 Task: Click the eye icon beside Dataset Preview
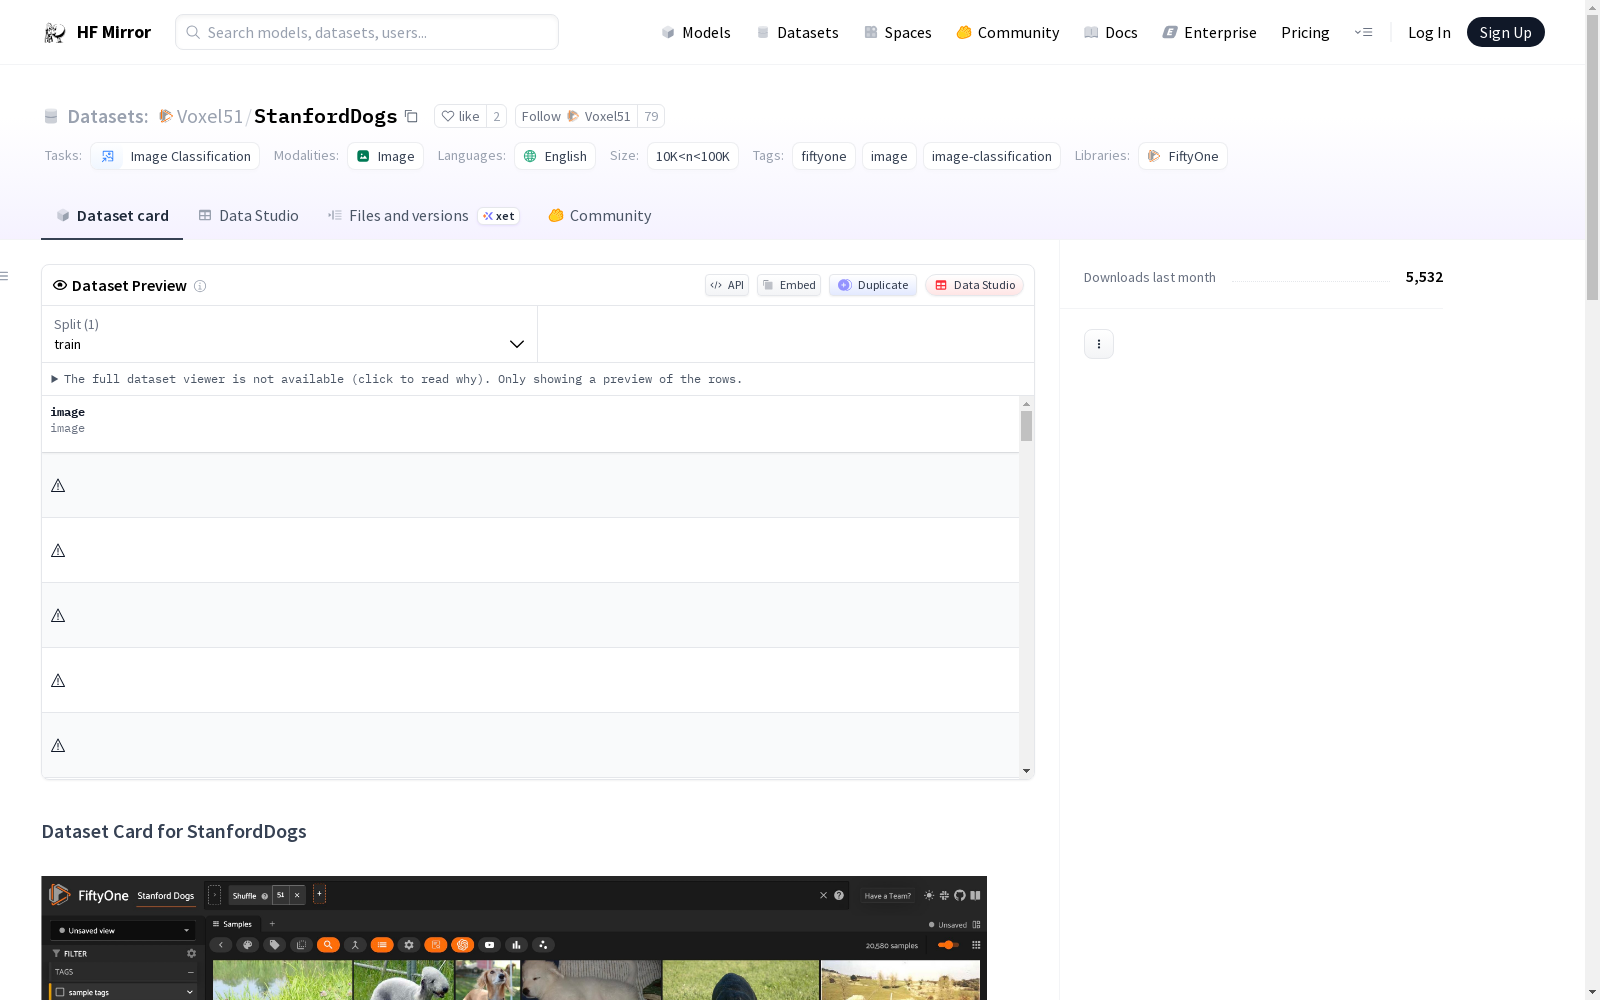pyautogui.click(x=60, y=285)
